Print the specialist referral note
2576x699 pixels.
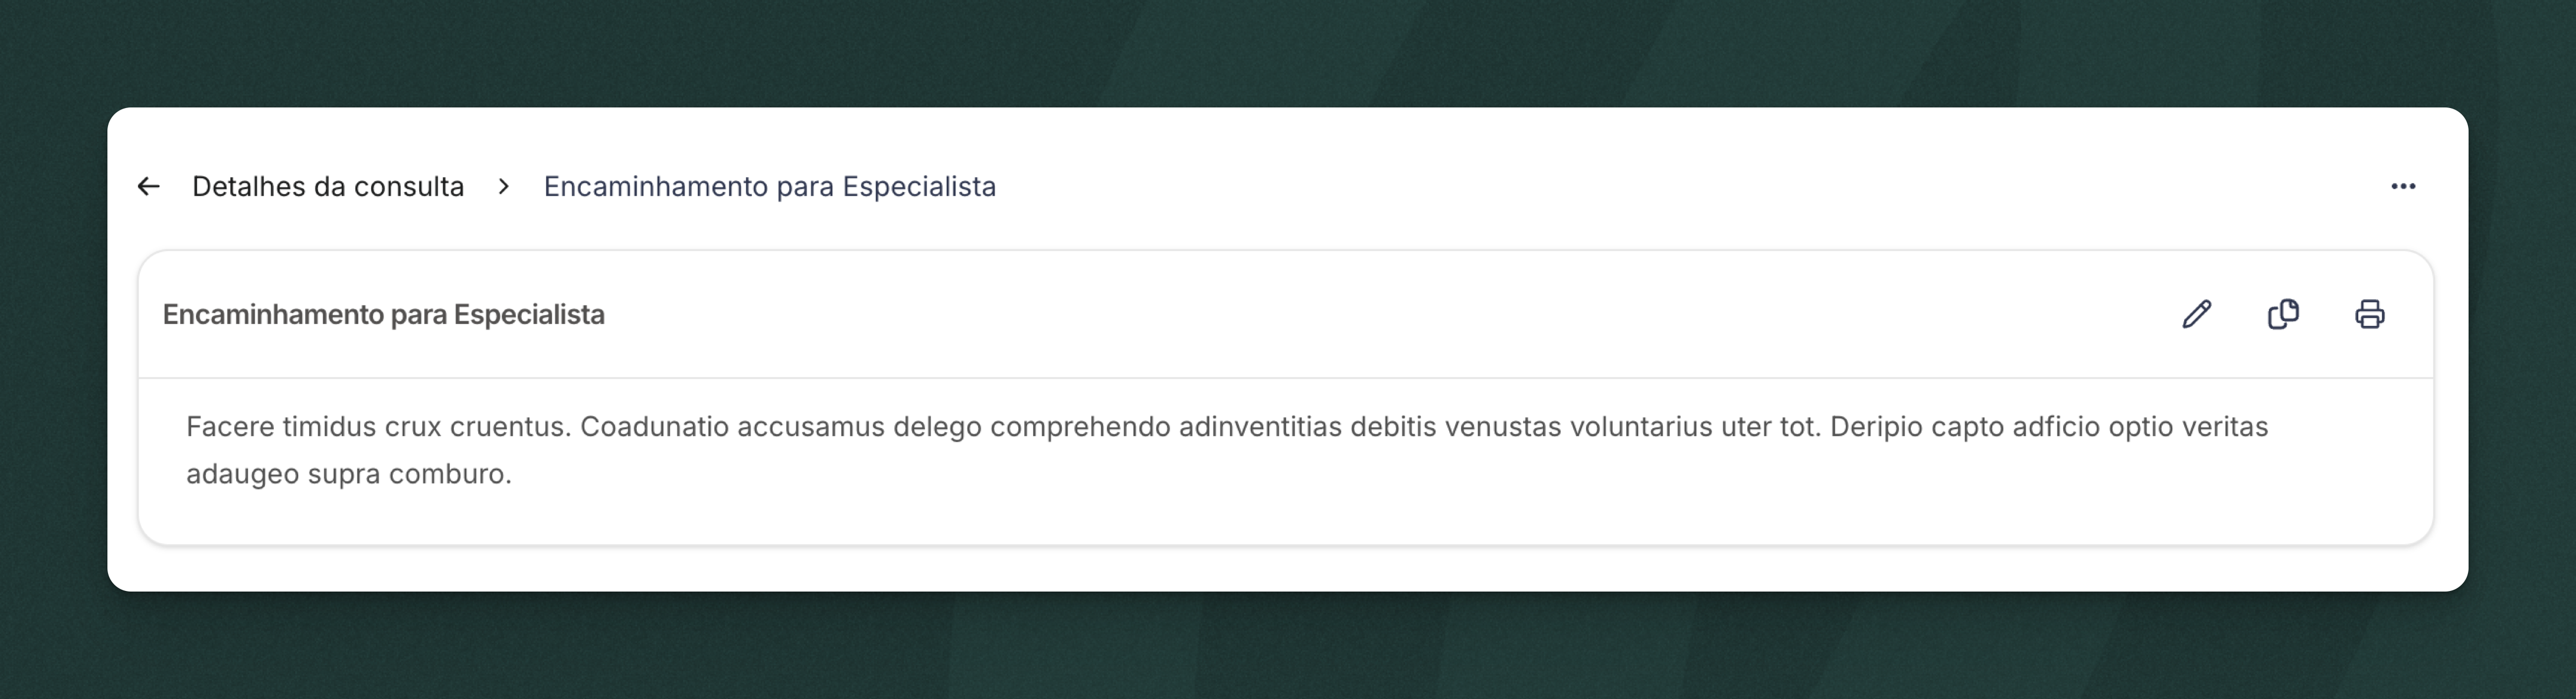click(2370, 314)
